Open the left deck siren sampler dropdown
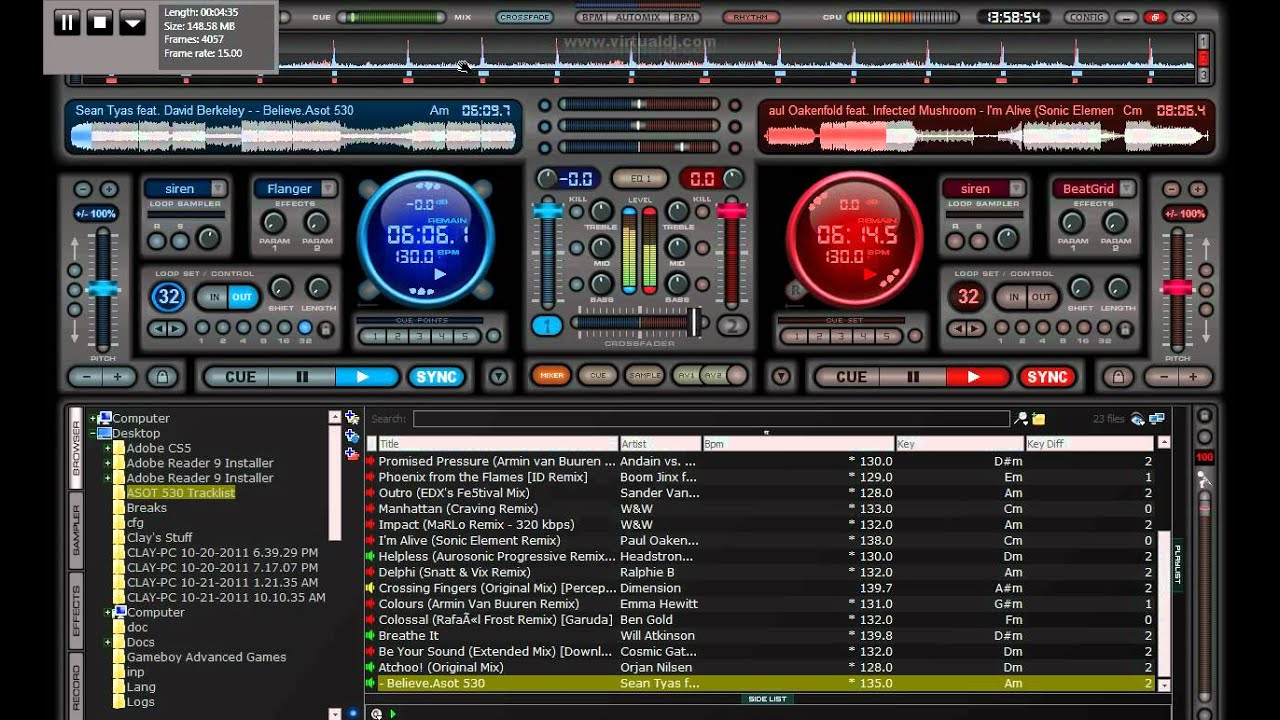Screen dimensions: 1280x720 (218, 188)
